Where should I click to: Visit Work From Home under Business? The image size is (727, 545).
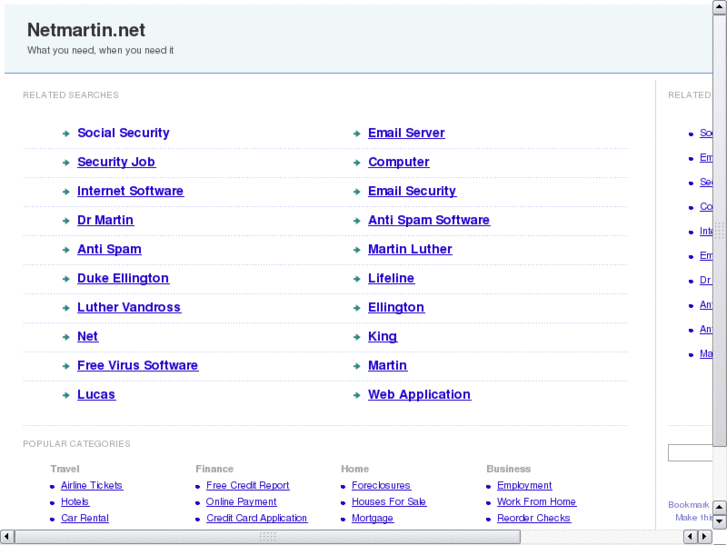point(536,502)
